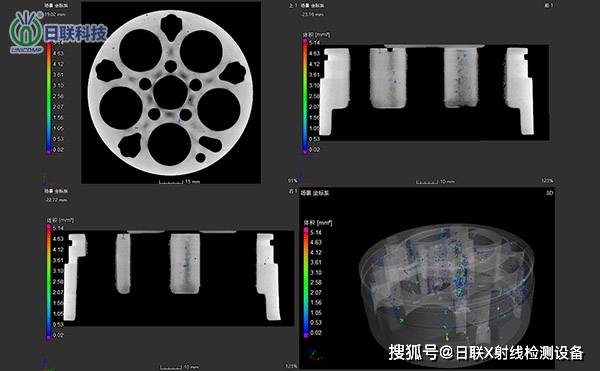
Task: Click the rainbow volume color bar in 3D view
Action: tap(306, 282)
